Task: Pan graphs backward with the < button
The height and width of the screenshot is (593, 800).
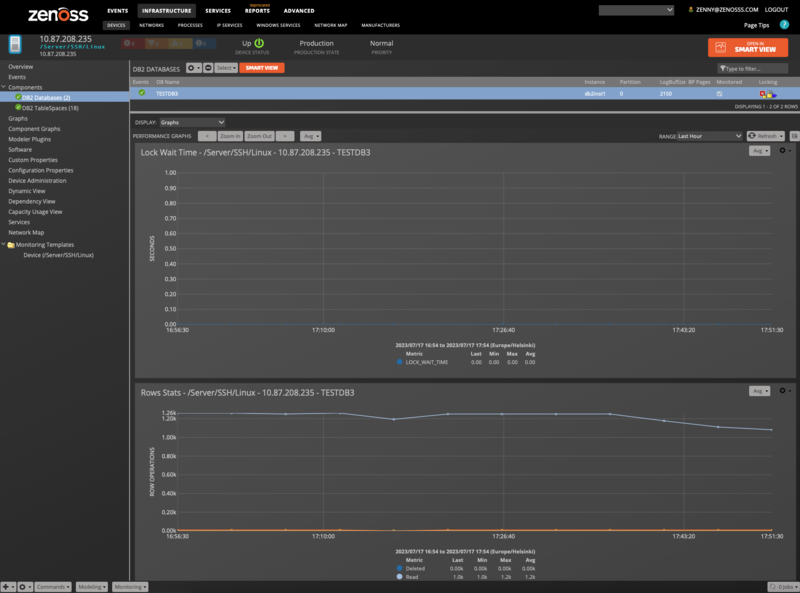Action: (x=207, y=136)
